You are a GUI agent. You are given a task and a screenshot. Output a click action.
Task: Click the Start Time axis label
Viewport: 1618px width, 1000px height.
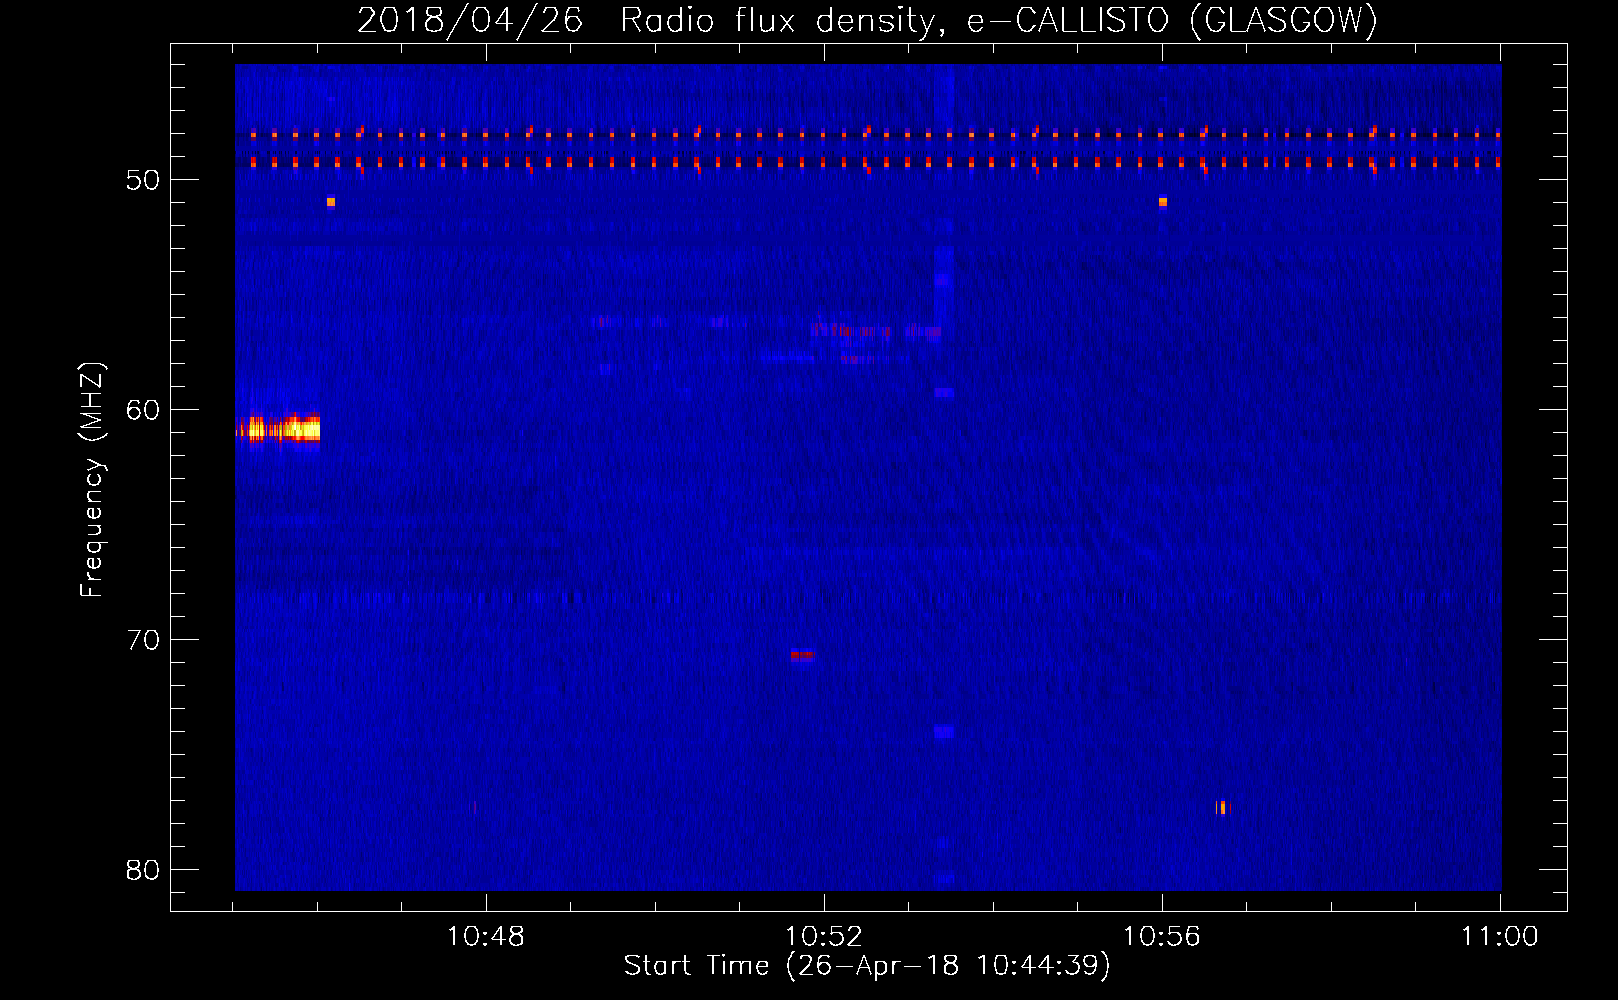point(867,966)
